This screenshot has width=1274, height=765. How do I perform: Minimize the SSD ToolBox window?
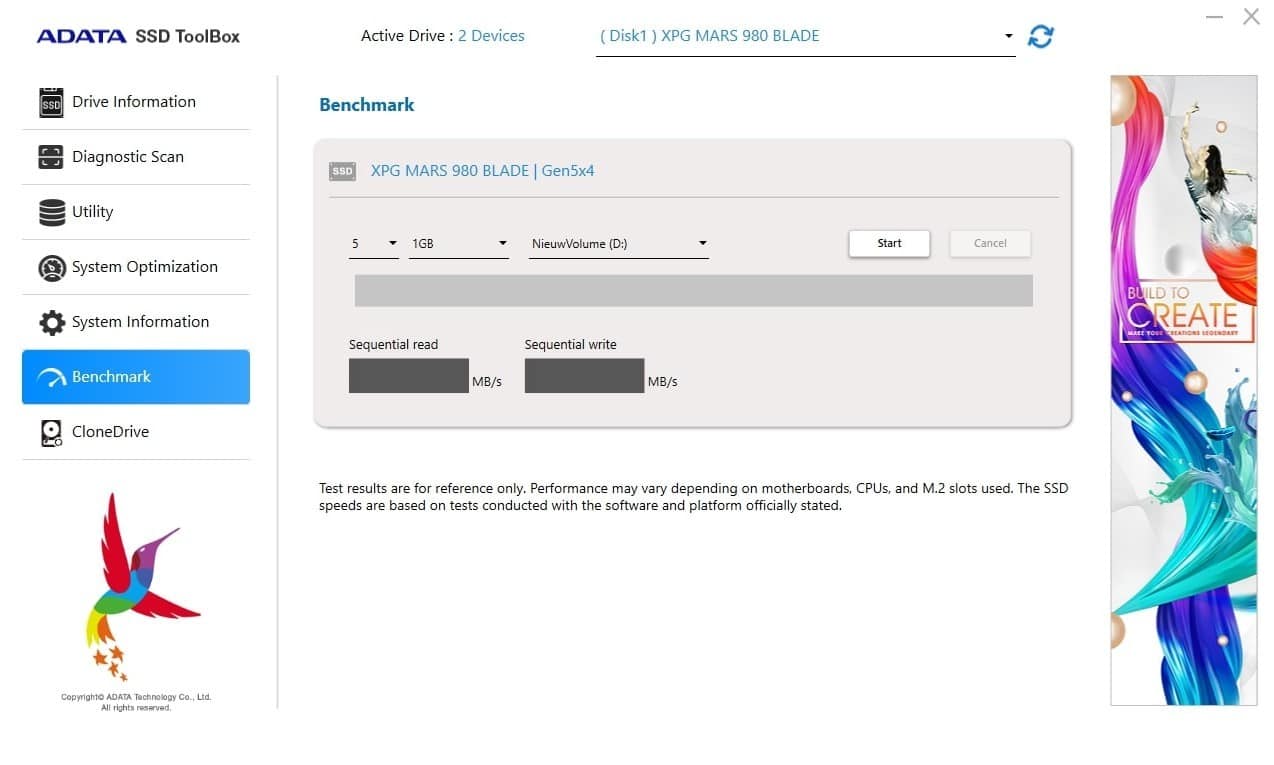tap(1215, 17)
